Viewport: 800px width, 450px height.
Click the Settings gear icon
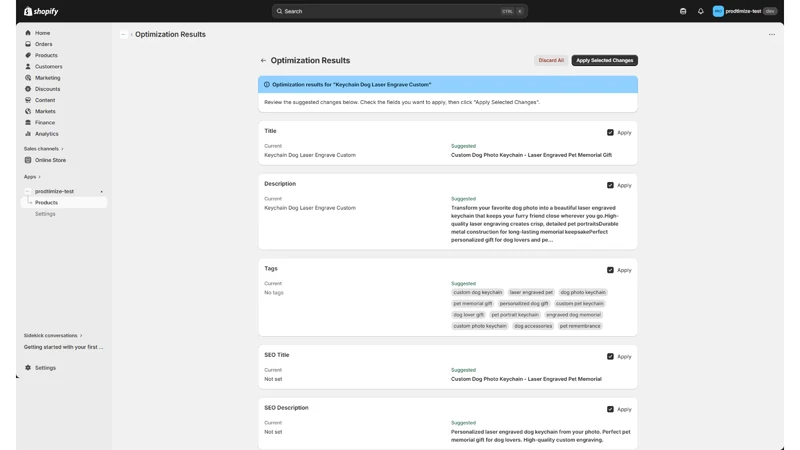click(28, 367)
